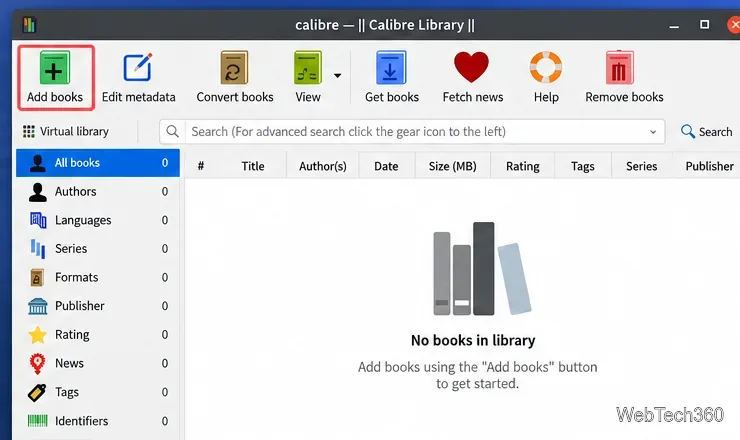This screenshot has width=740, height=440.
Task: Click the Add books toolbar icon
Action: coord(55,68)
